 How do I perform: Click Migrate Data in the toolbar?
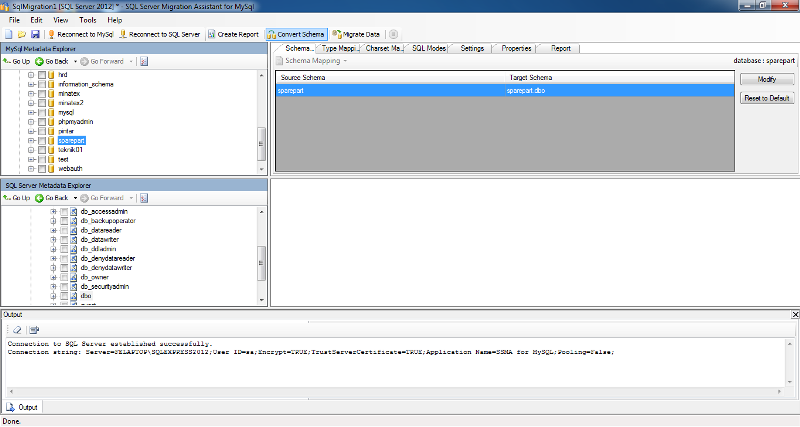tap(356, 34)
